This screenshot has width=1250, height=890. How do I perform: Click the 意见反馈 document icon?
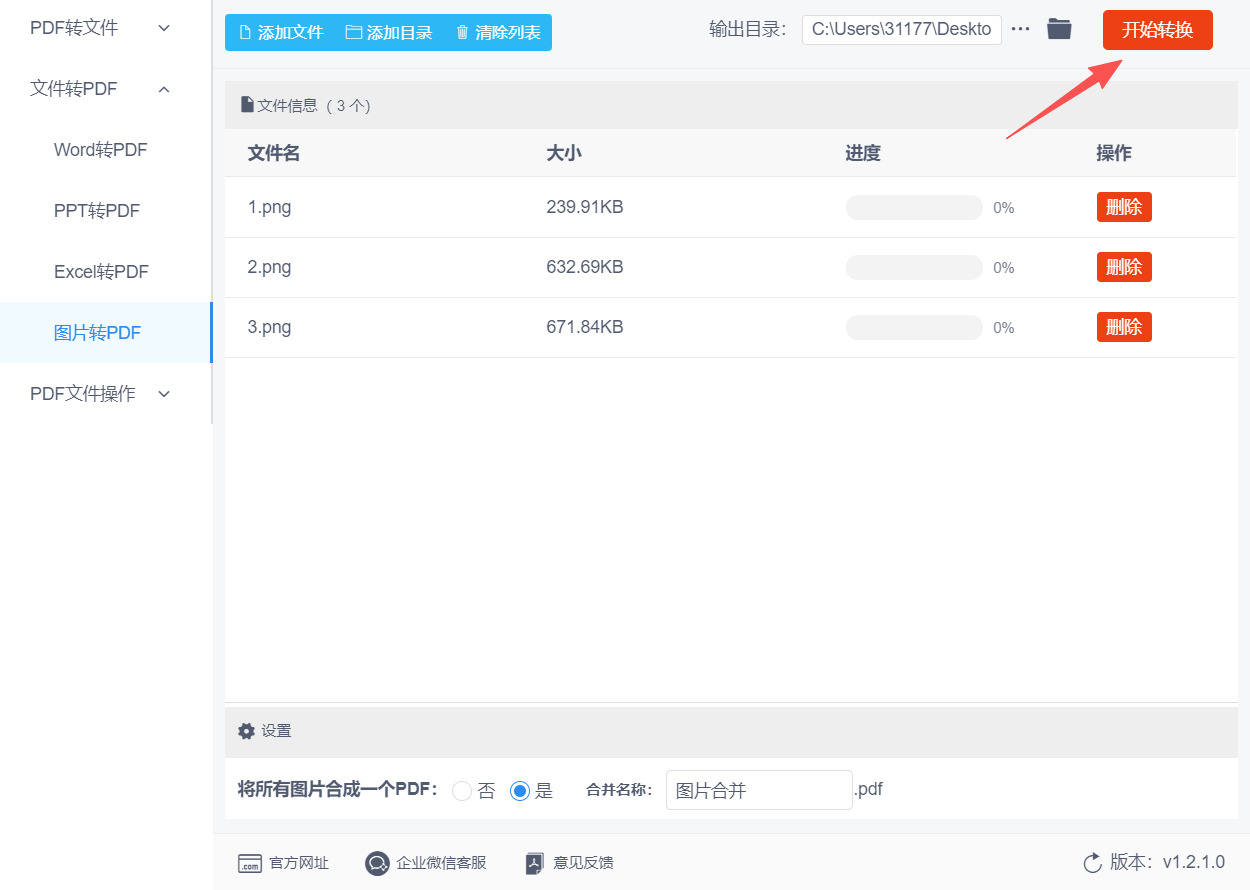pos(535,863)
